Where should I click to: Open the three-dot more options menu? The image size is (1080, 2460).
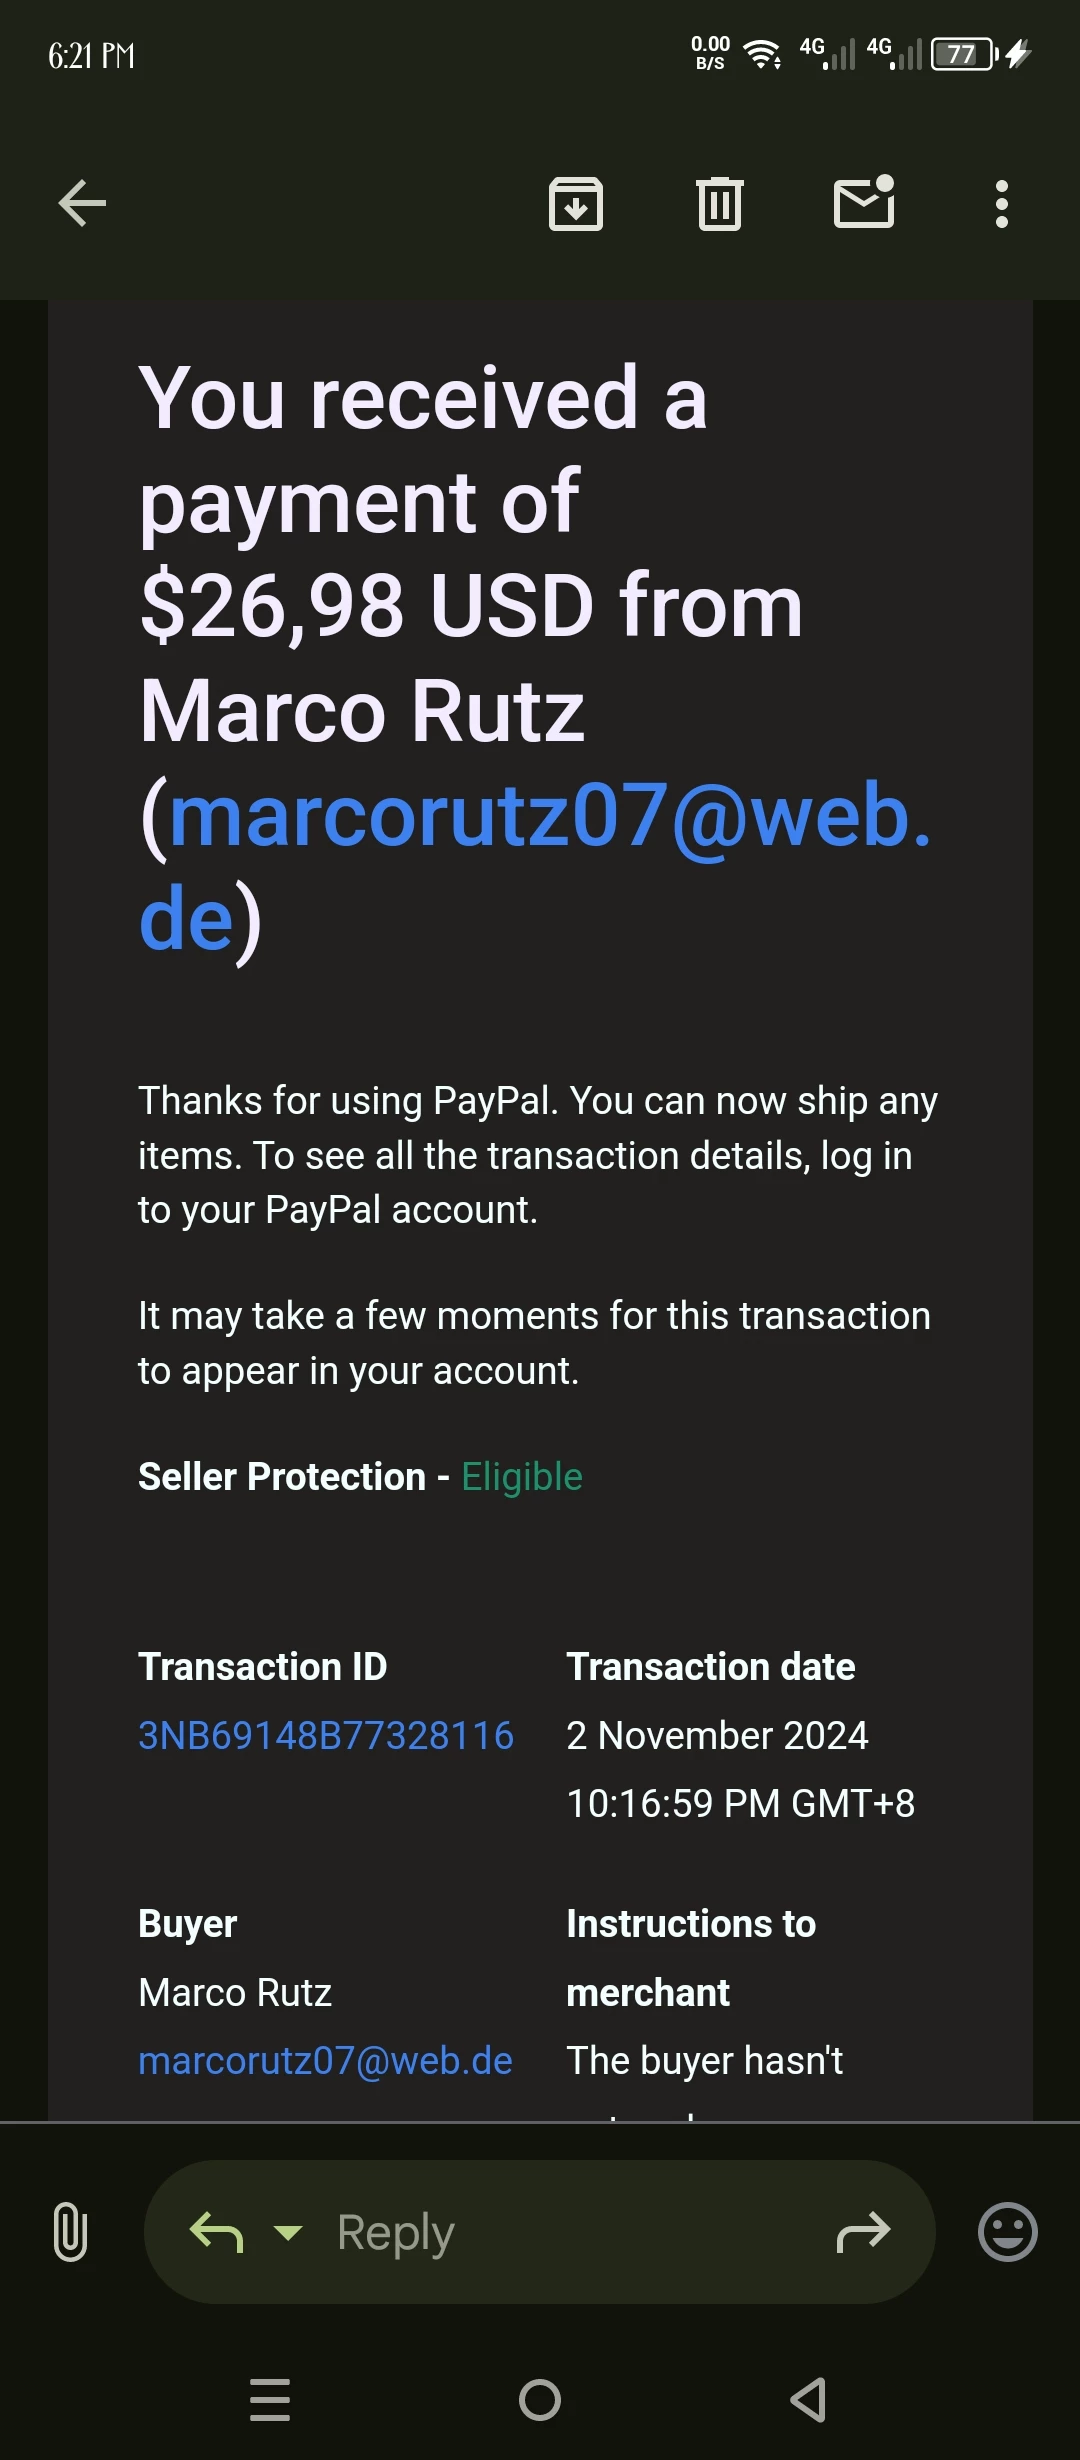[1002, 204]
